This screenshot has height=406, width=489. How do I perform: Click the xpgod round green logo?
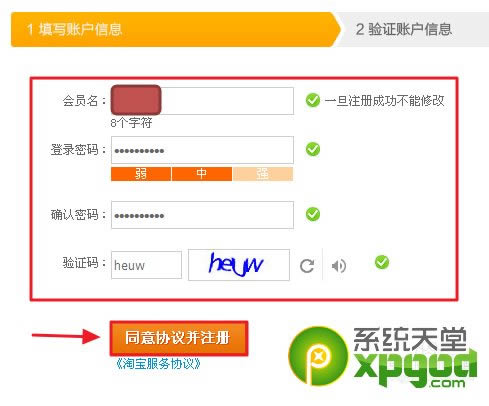tap(318, 356)
